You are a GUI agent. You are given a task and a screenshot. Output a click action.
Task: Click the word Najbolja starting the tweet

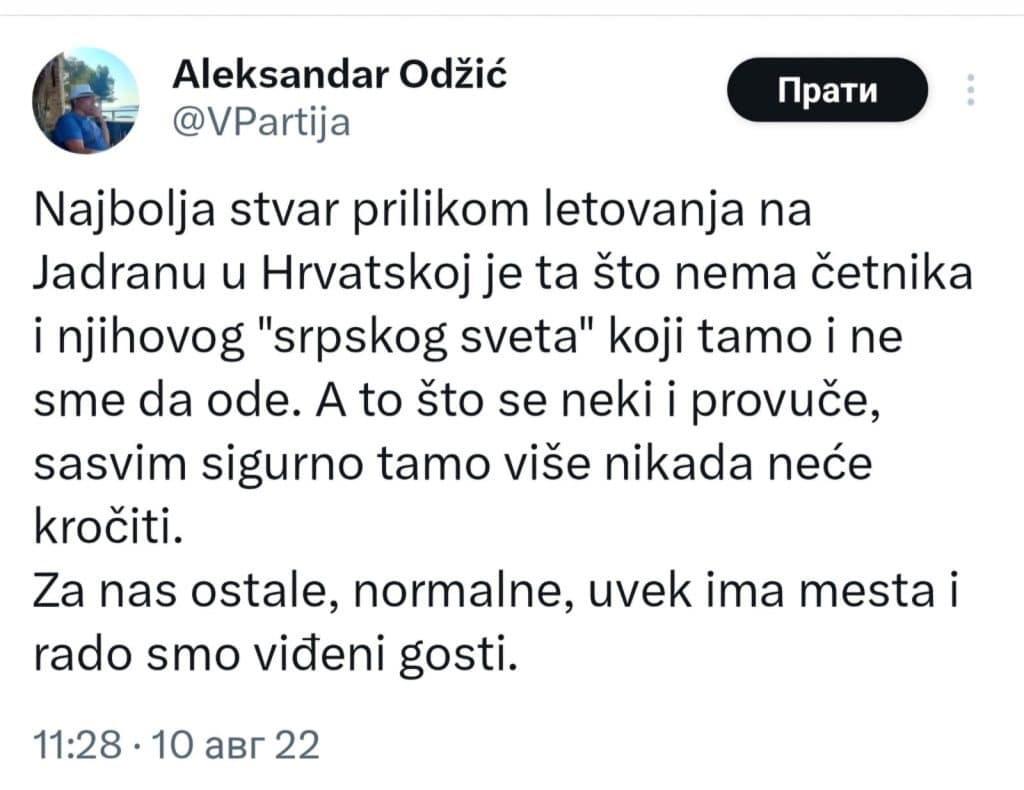coord(124,211)
